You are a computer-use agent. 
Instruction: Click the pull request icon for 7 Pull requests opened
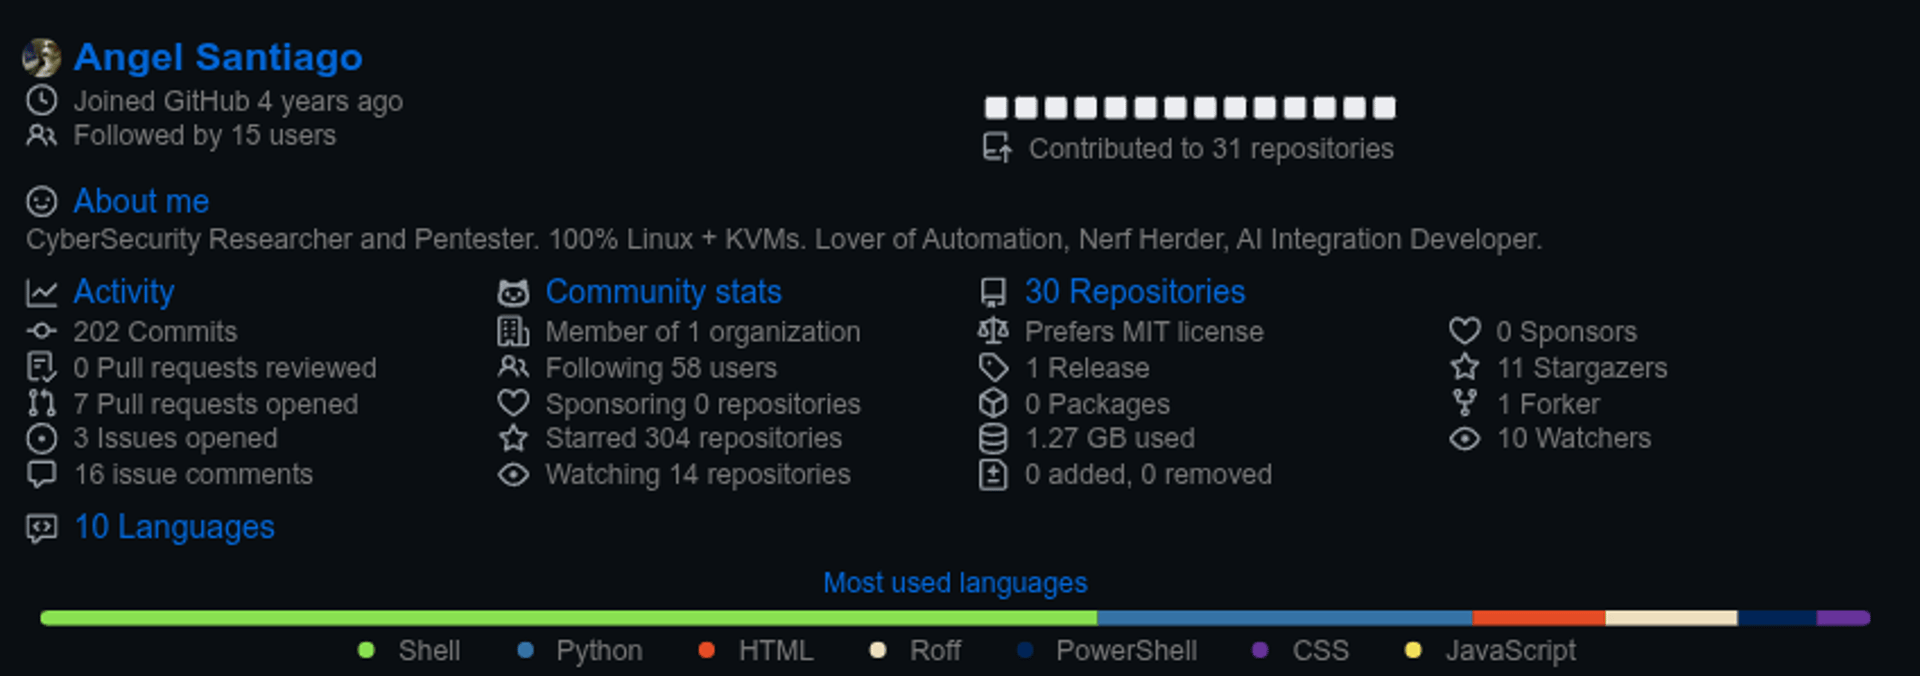point(41,403)
